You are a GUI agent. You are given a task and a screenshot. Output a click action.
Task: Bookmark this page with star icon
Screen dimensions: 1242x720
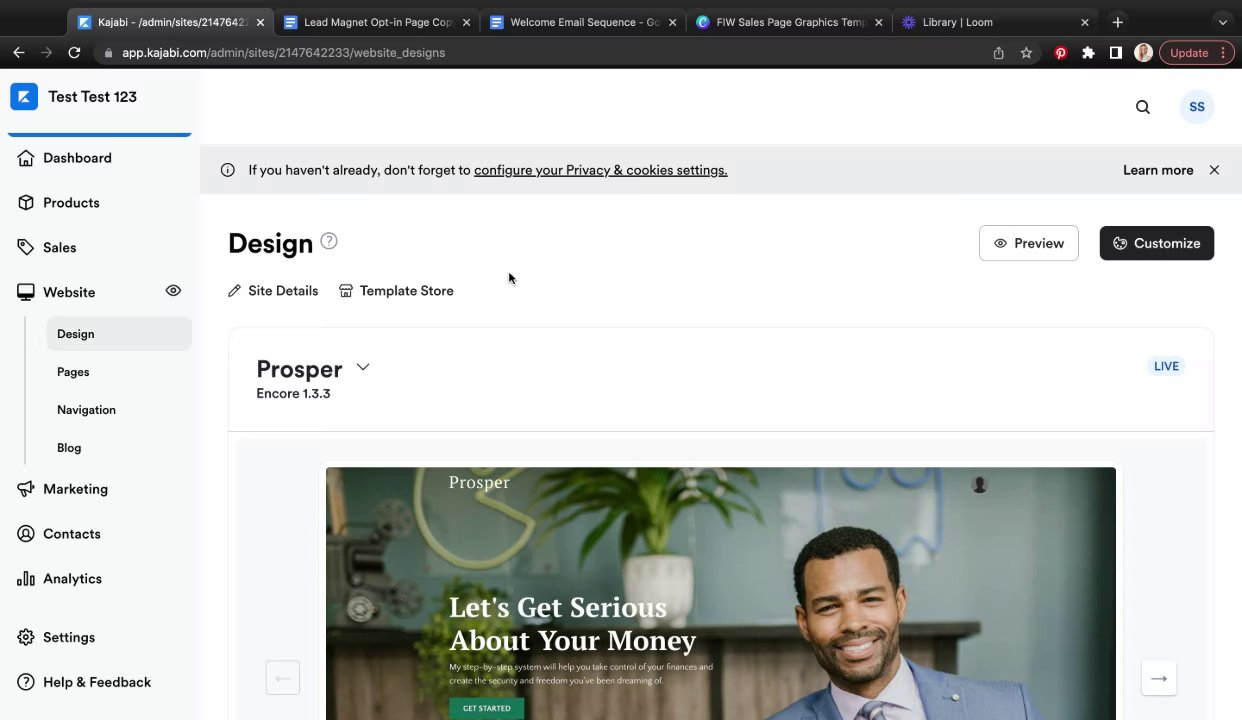click(1026, 53)
